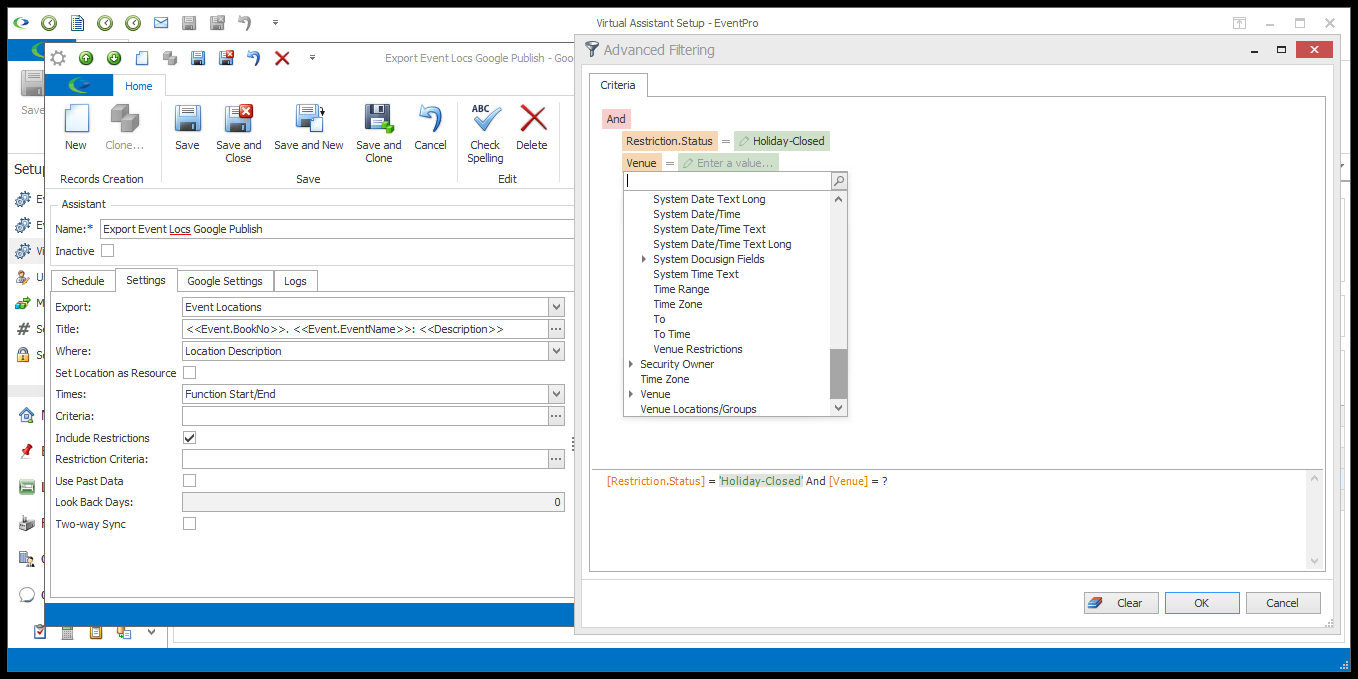Click Save and Close in ribbon
Viewport: 1358px width, 679px height.
pyautogui.click(x=238, y=133)
